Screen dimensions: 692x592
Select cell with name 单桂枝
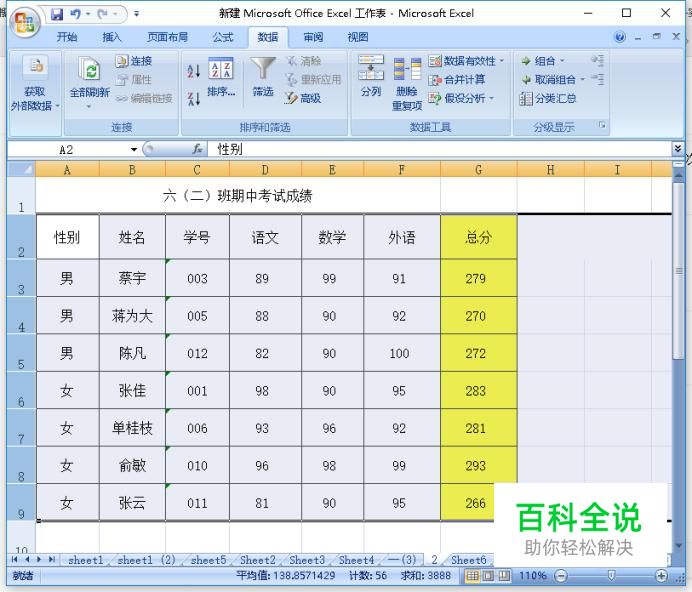pos(132,428)
